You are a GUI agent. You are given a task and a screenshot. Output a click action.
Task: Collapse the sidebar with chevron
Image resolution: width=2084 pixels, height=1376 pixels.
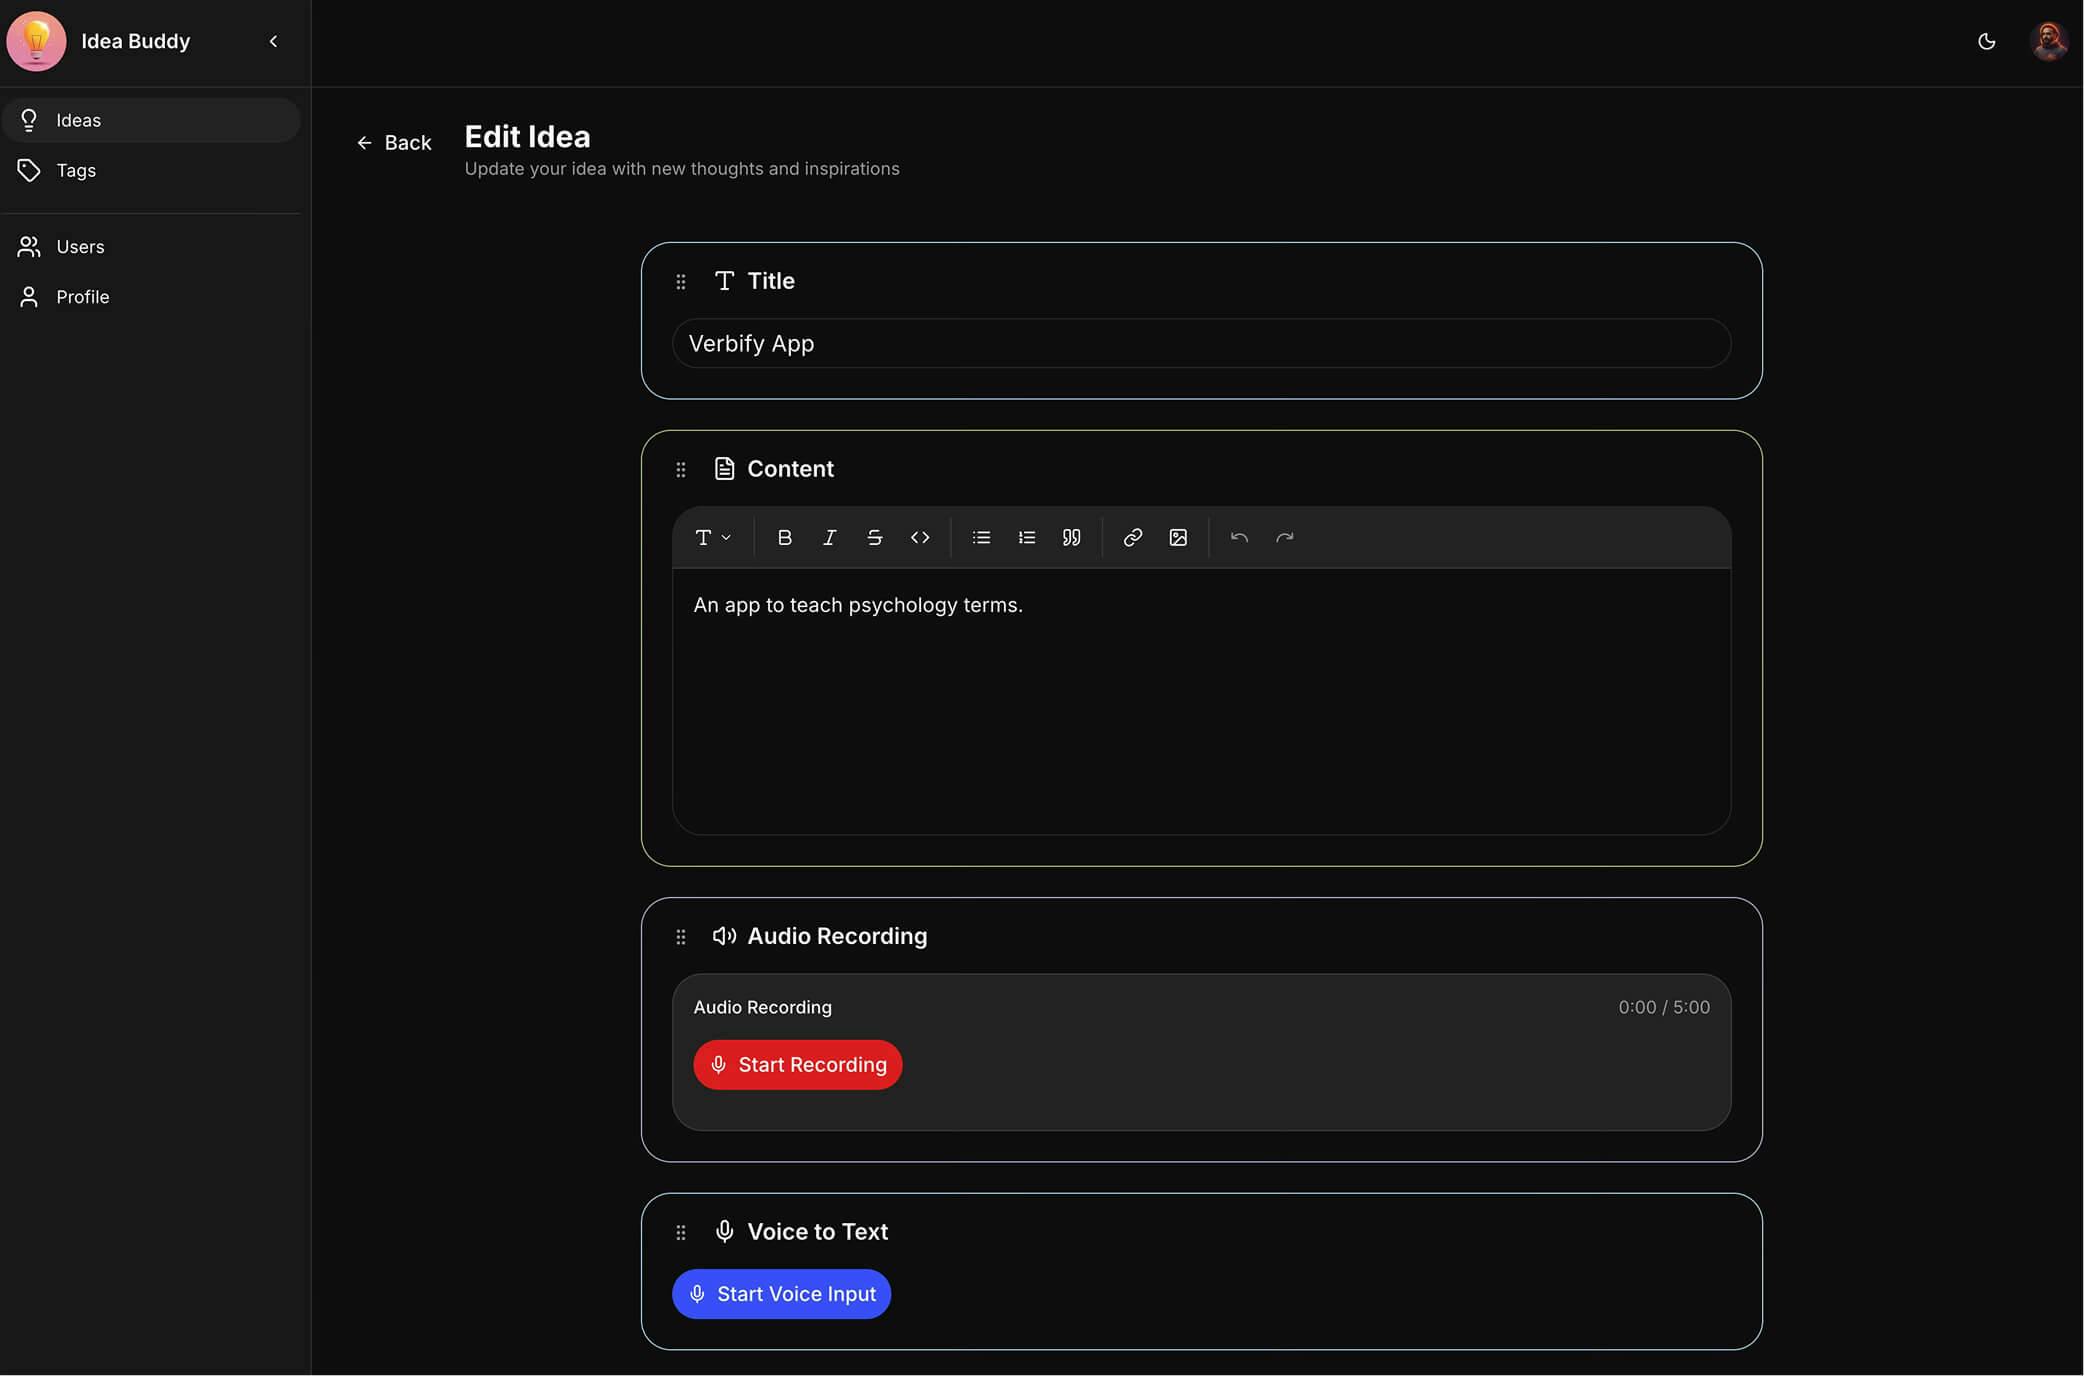273,42
